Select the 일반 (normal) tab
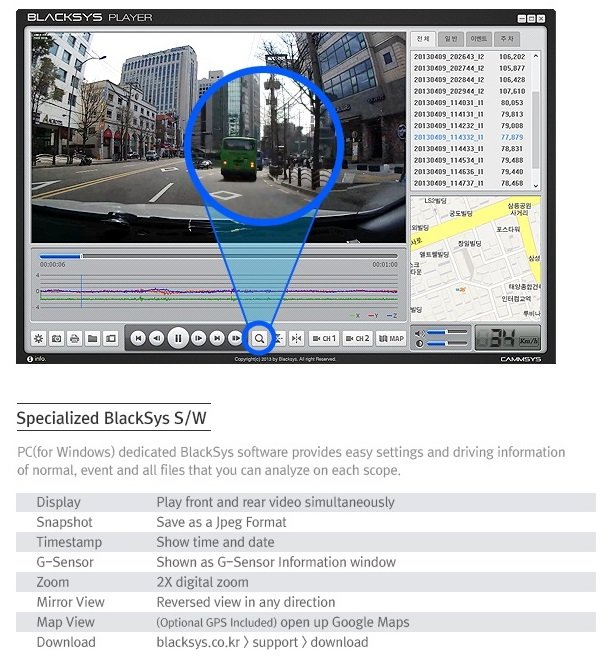This screenshot has height=658, width=607. point(451,39)
